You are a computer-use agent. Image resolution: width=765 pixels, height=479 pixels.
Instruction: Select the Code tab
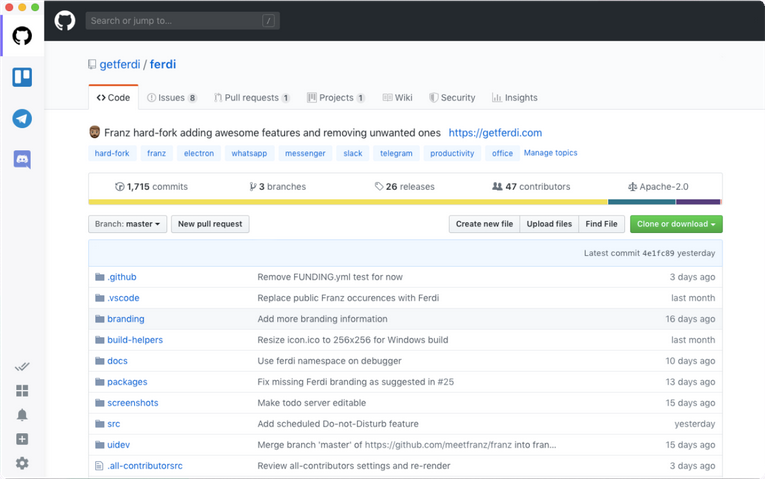coord(113,98)
